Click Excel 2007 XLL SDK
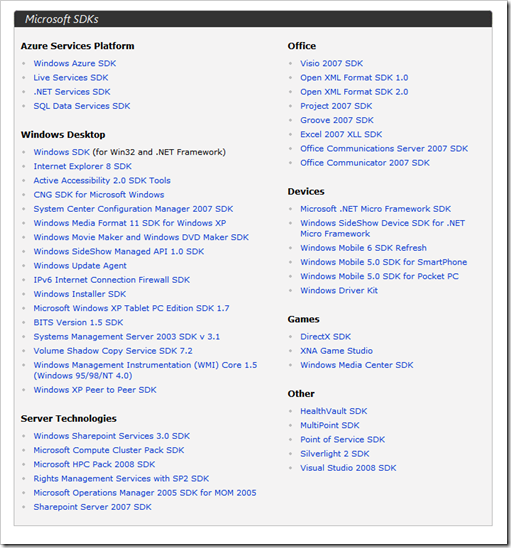Viewport: 511px width, 548px height. click(x=341, y=134)
